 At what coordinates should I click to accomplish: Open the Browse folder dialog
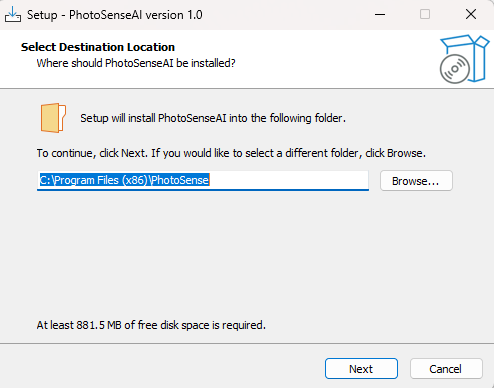pyautogui.click(x=416, y=181)
